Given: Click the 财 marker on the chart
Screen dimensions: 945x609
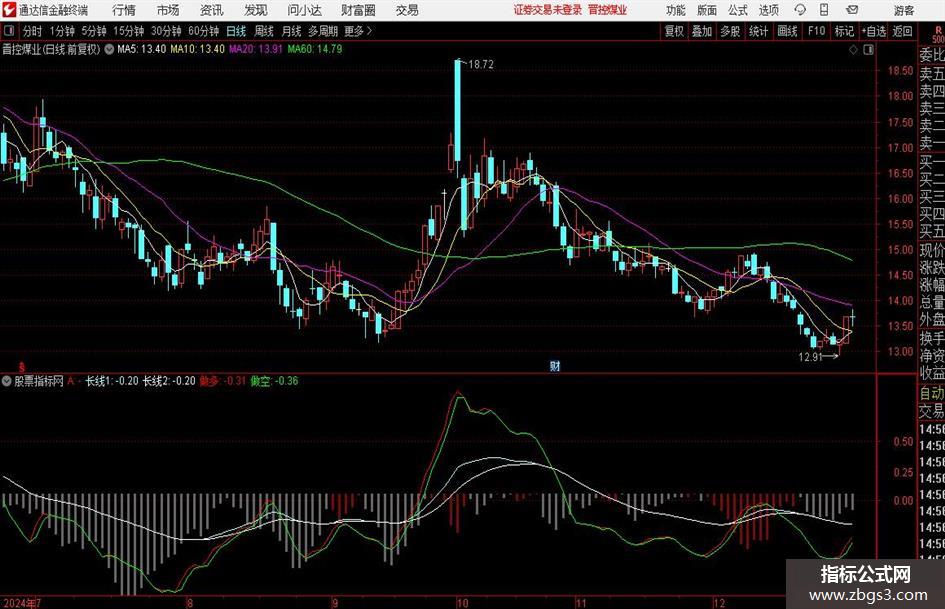Looking at the screenshot, I should 555,365.
